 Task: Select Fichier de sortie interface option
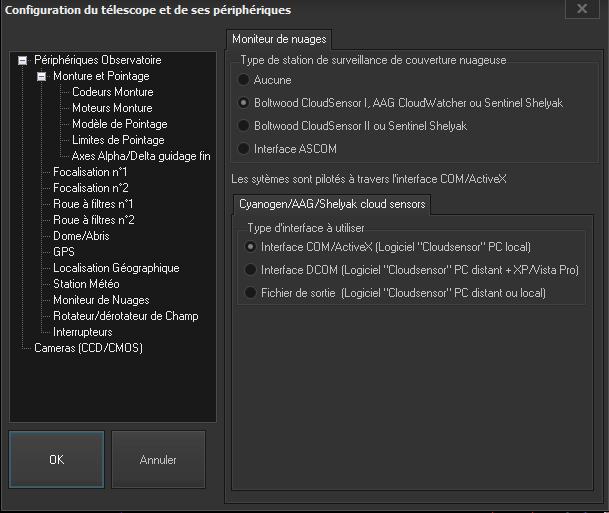251,293
